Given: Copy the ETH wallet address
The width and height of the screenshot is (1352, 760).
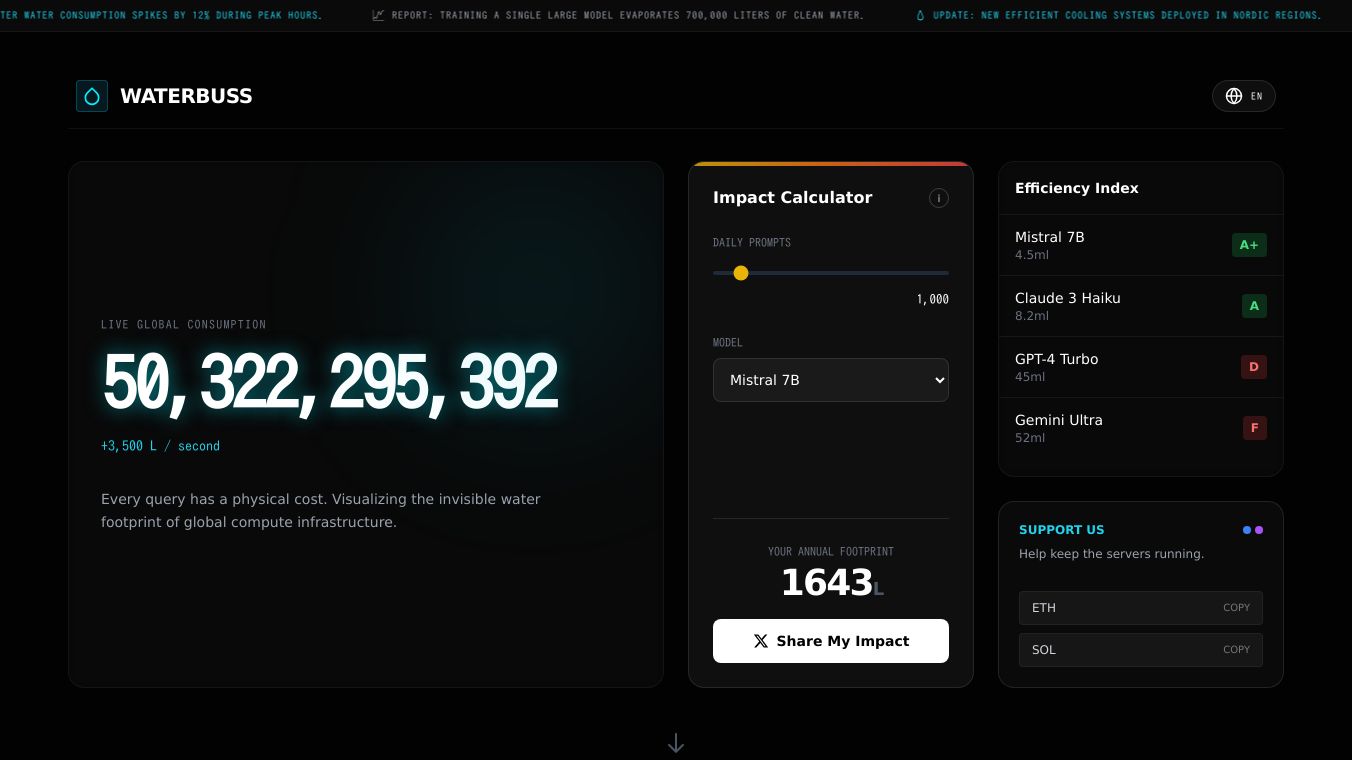Looking at the screenshot, I should (x=1237, y=607).
